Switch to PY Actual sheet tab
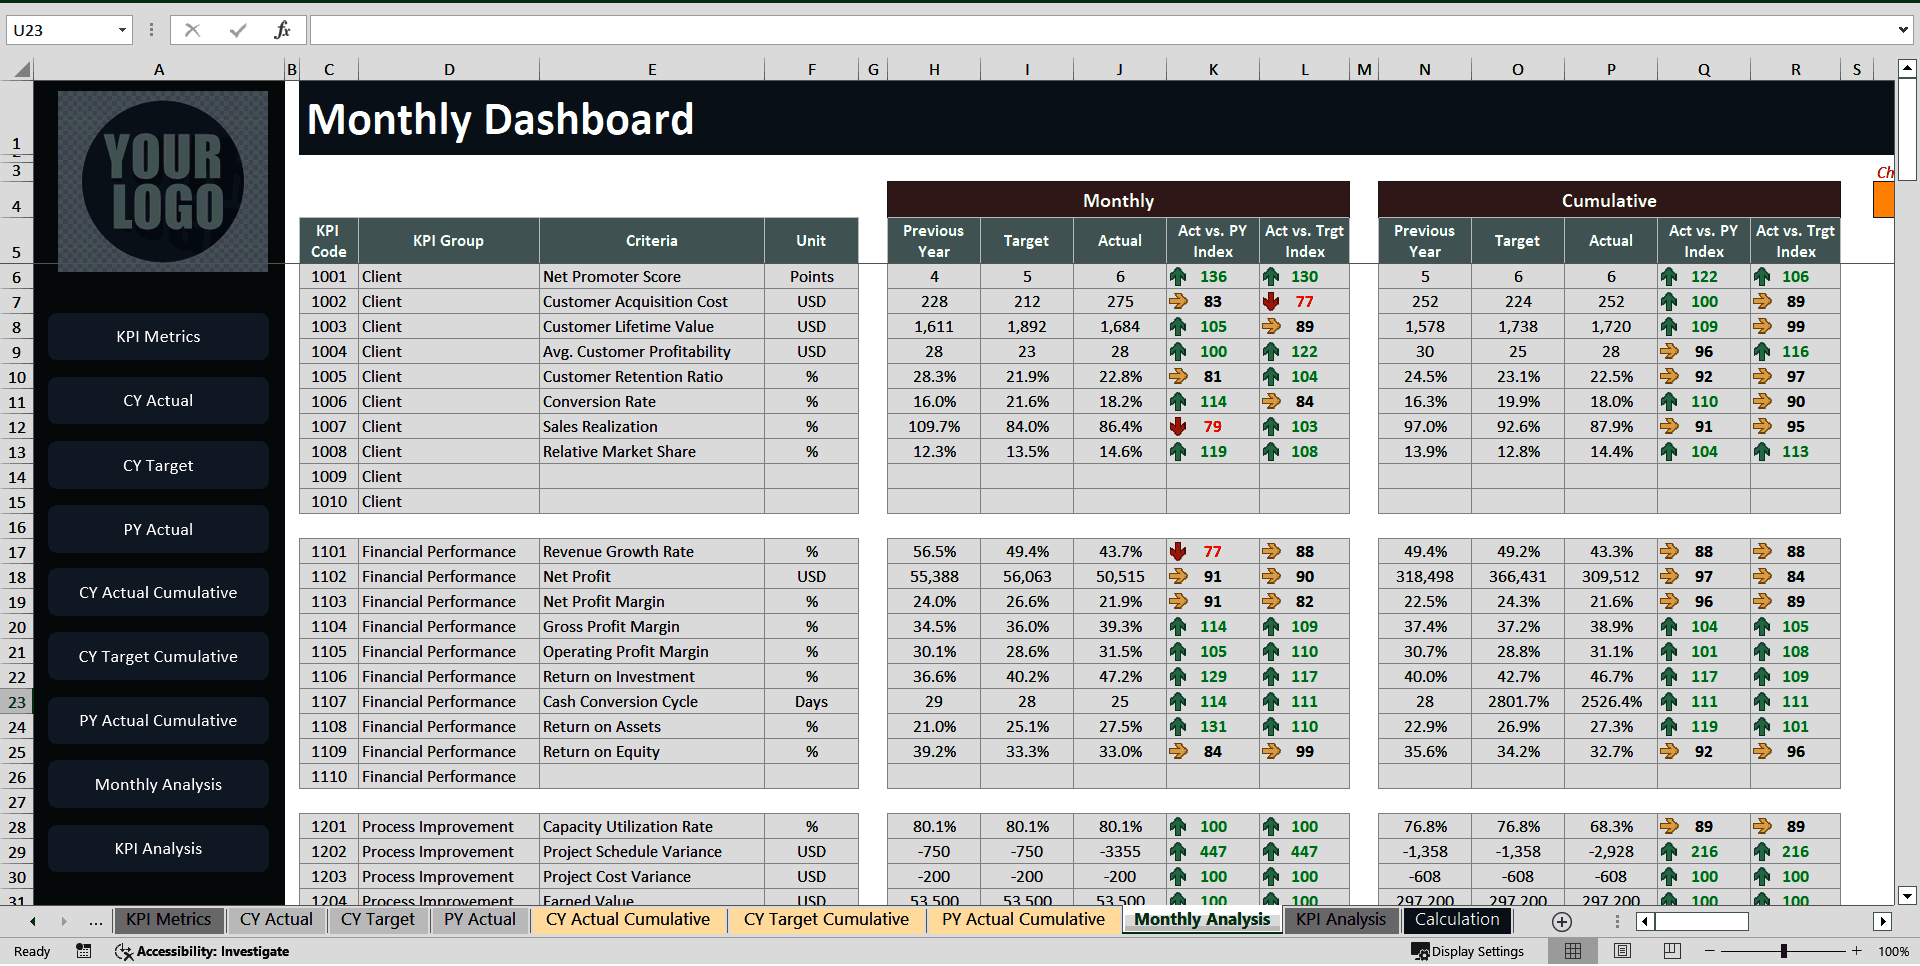Screen dimensions: 1920x966 click(480, 919)
